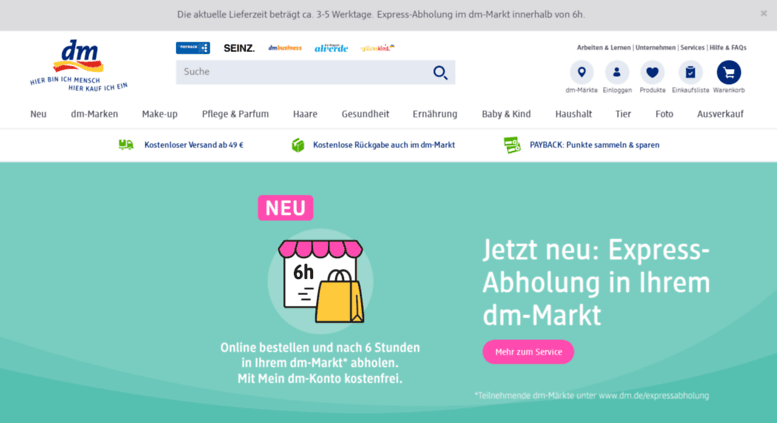Click the Einloggen person icon
Viewport: 777px width, 423px height.
click(x=617, y=72)
